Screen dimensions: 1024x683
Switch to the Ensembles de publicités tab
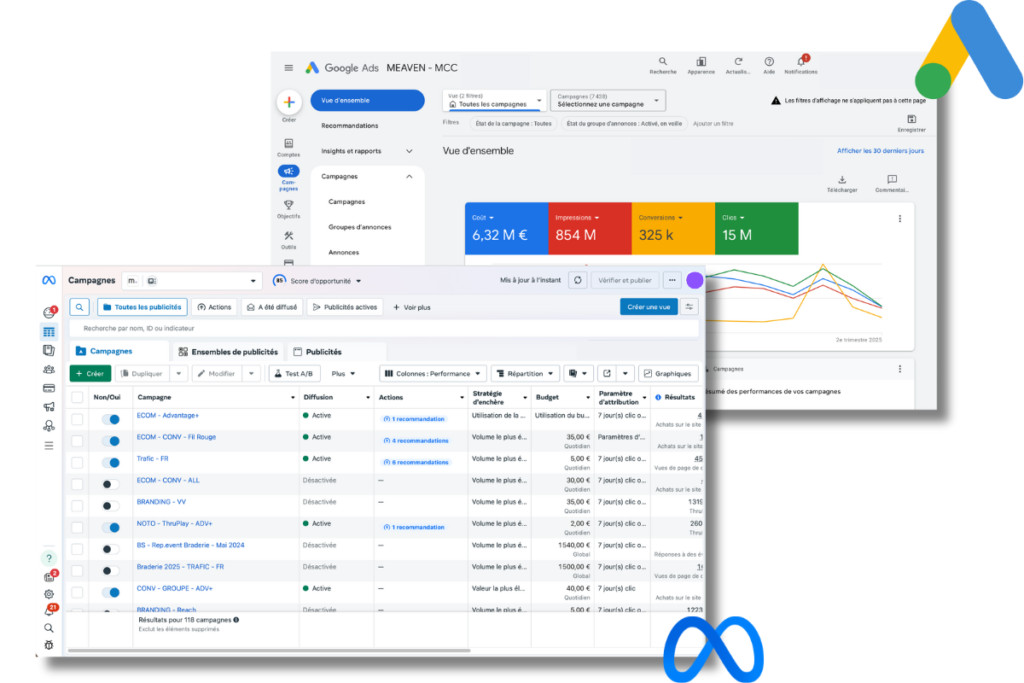pos(227,352)
